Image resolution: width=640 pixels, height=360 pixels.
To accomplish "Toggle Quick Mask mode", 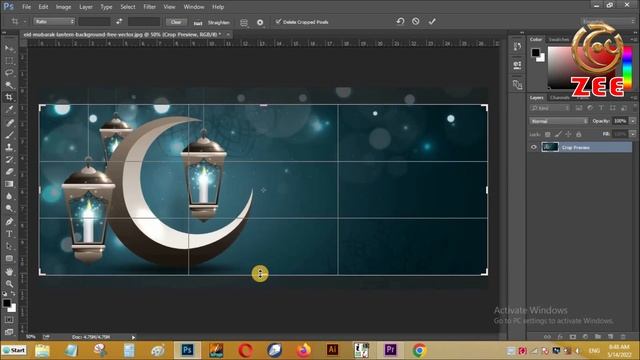I will coord(9,320).
